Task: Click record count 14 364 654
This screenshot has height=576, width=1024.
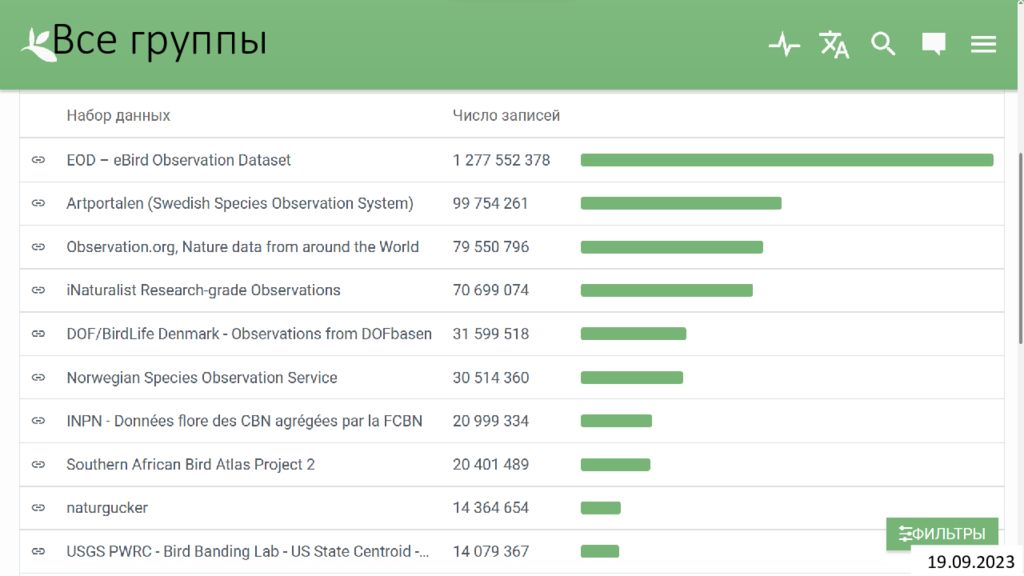Action: click(490, 507)
